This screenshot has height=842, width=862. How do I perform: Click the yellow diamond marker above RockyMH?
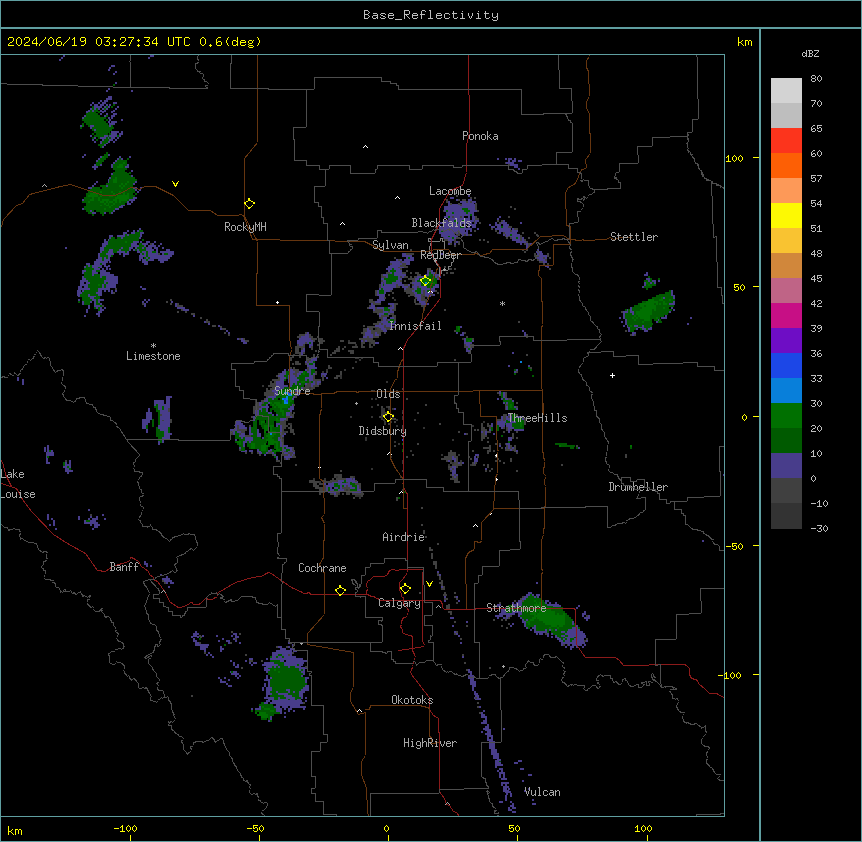pos(249,203)
